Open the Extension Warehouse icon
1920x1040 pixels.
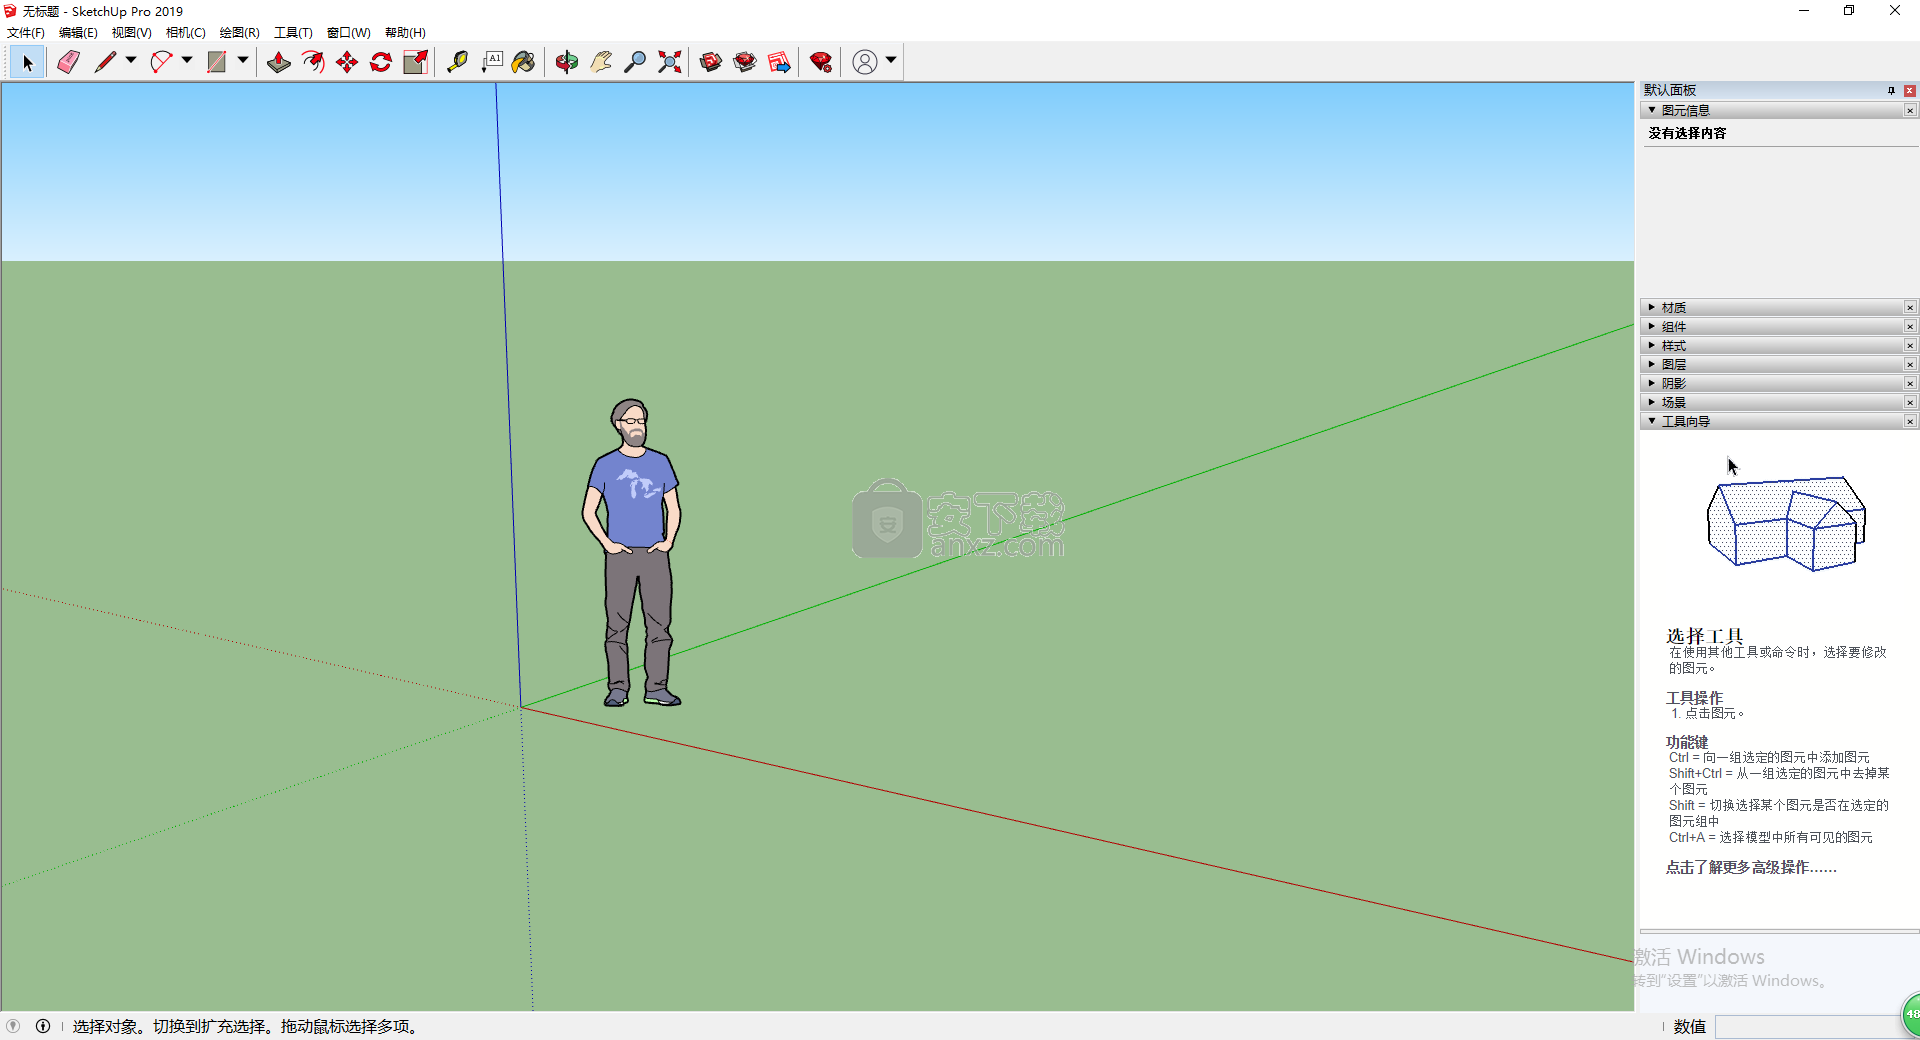click(x=745, y=62)
